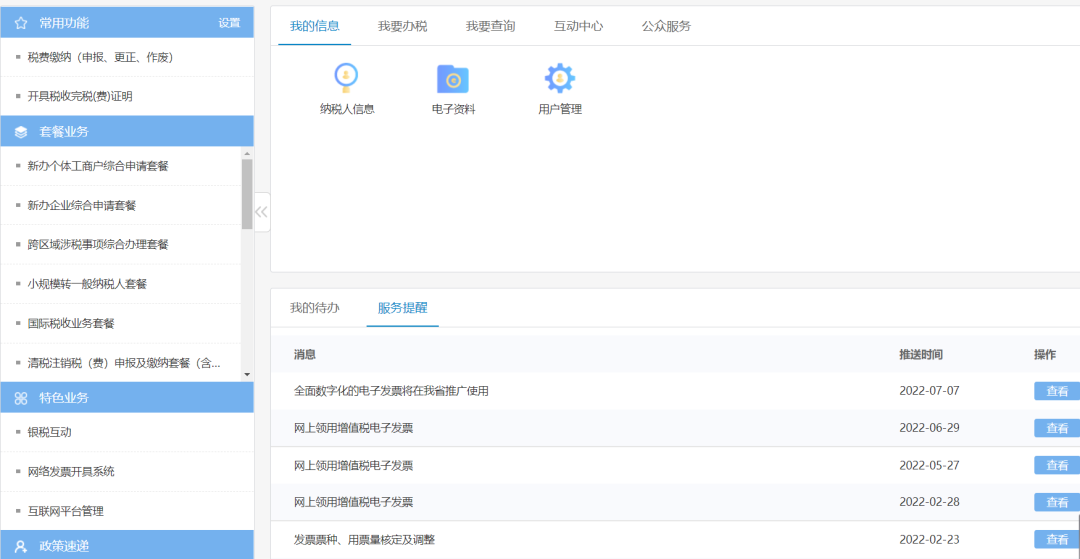Open the 用户管理 gear icon
This screenshot has width=1080, height=559.
point(559,78)
